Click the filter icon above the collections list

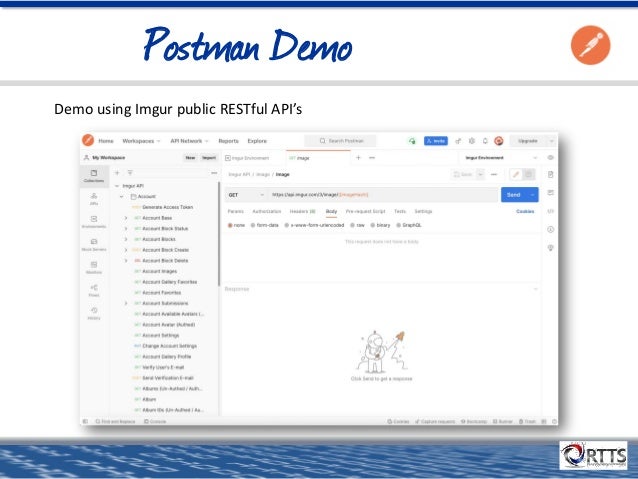pyautogui.click(x=130, y=173)
